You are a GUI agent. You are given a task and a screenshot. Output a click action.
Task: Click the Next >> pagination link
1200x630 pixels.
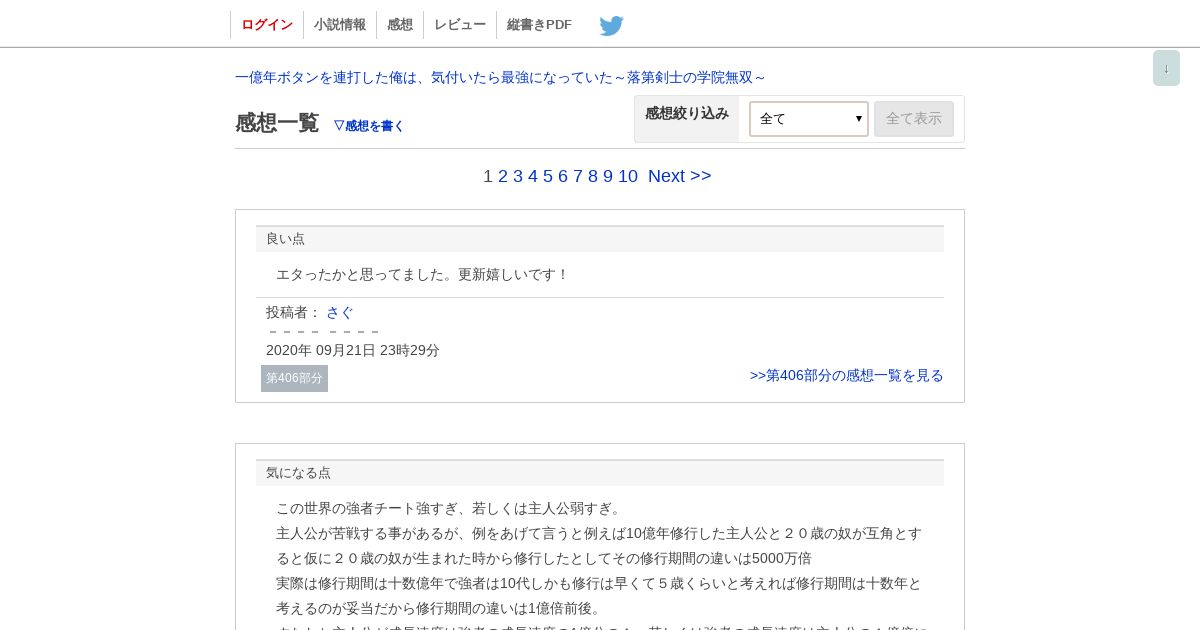pyautogui.click(x=680, y=176)
